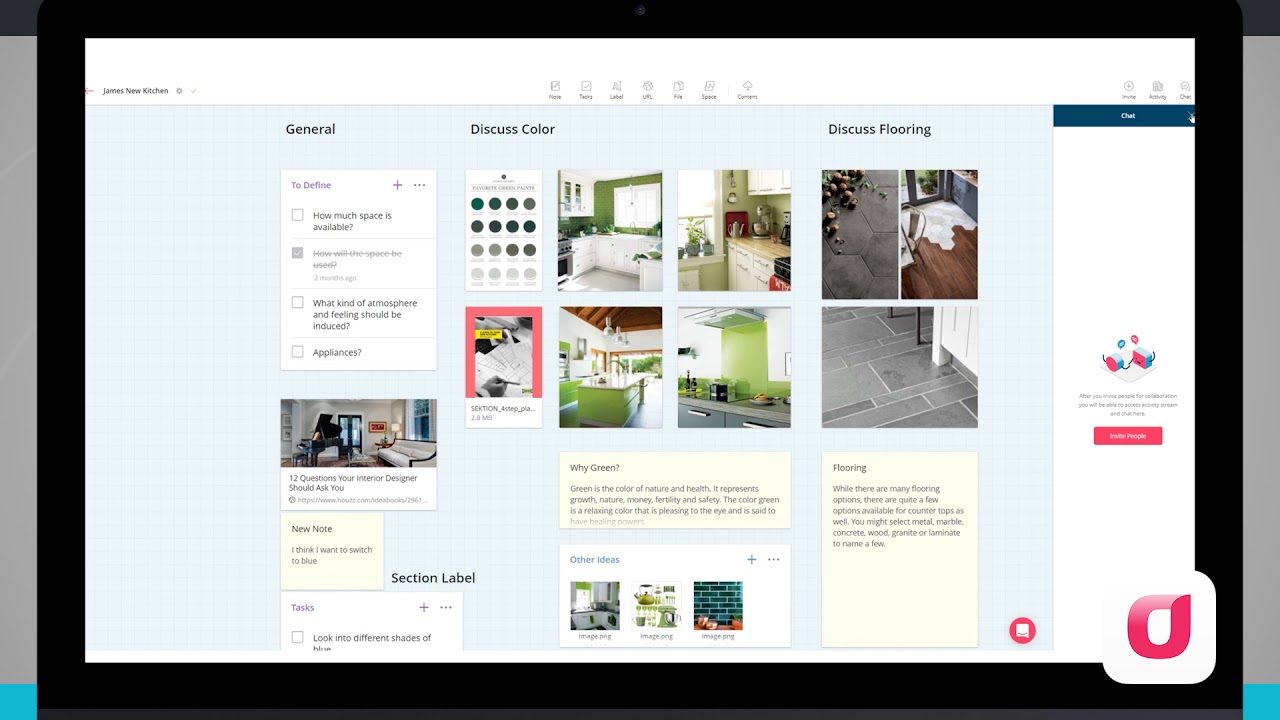Open the Activity panel
This screenshot has height=720, width=1280.
coord(1157,90)
